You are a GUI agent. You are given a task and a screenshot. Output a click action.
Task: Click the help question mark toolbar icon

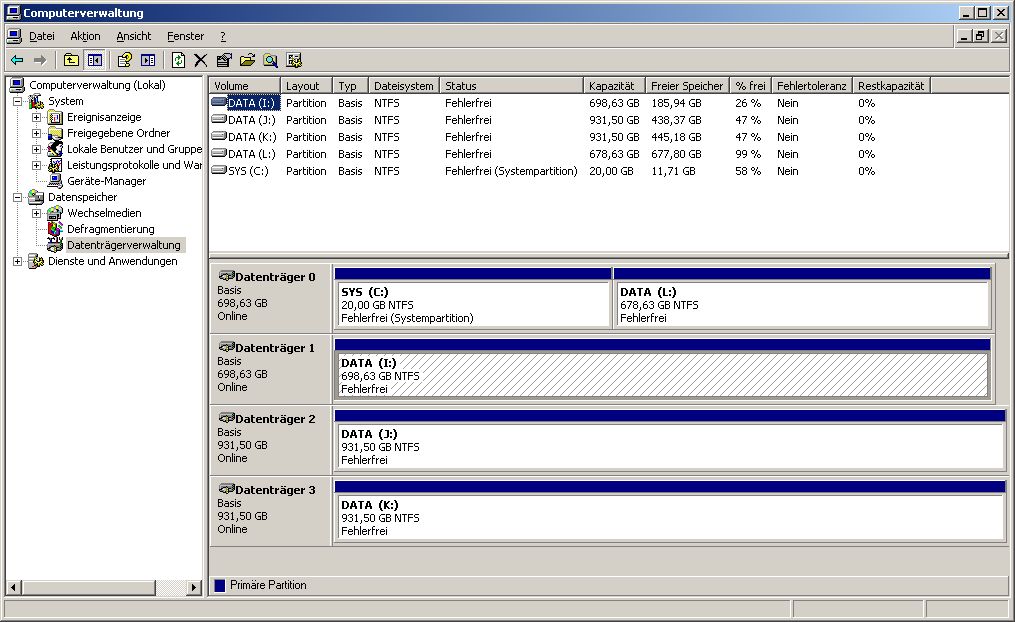pyautogui.click(x=124, y=60)
